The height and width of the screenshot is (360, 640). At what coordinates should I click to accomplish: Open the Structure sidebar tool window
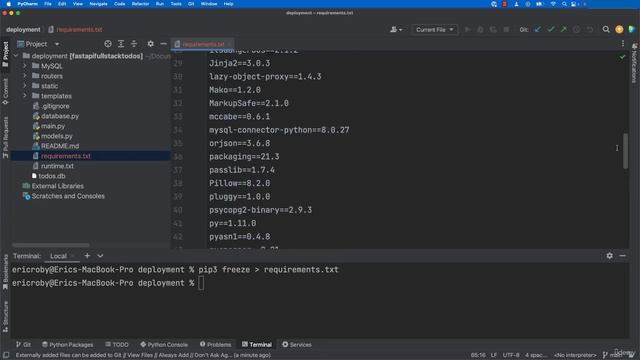coord(5,316)
